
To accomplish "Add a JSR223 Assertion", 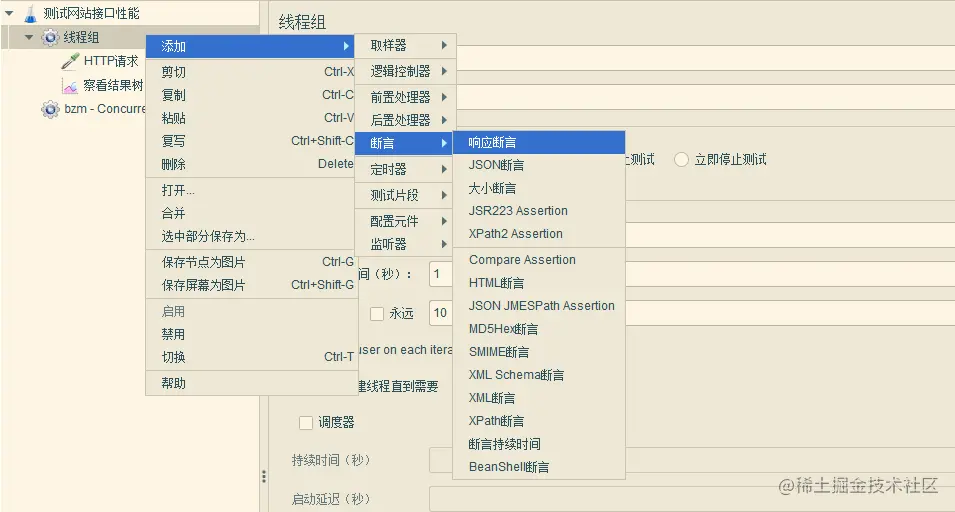I will click(x=539, y=211).
